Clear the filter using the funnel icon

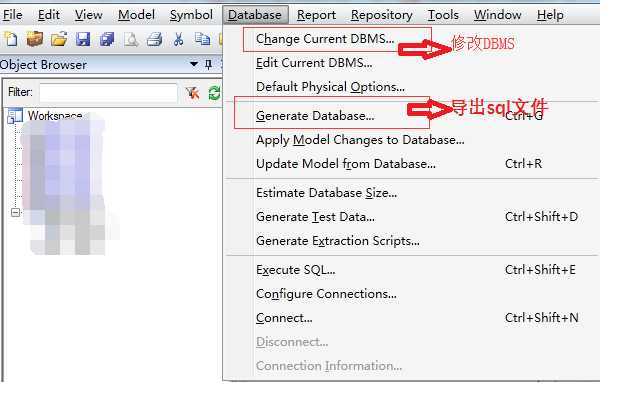[x=193, y=93]
